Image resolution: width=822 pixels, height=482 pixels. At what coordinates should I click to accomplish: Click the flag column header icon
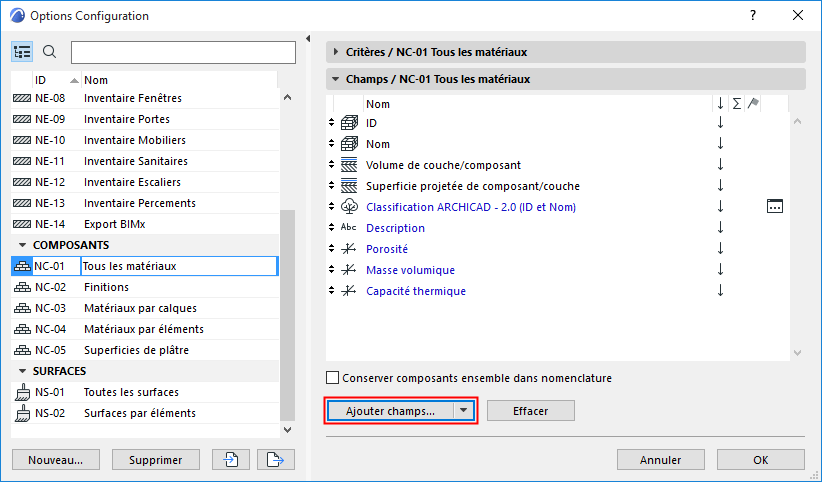753,103
